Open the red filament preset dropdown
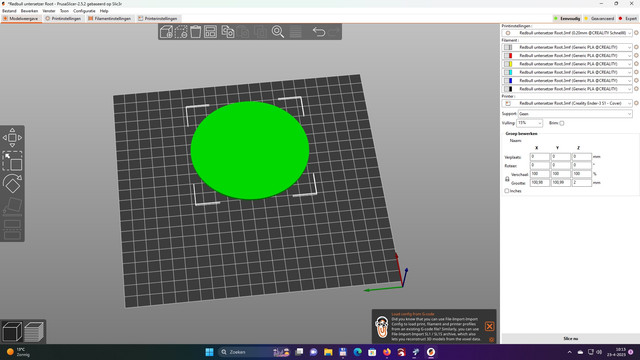This screenshot has width=640, height=360. (x=567, y=56)
